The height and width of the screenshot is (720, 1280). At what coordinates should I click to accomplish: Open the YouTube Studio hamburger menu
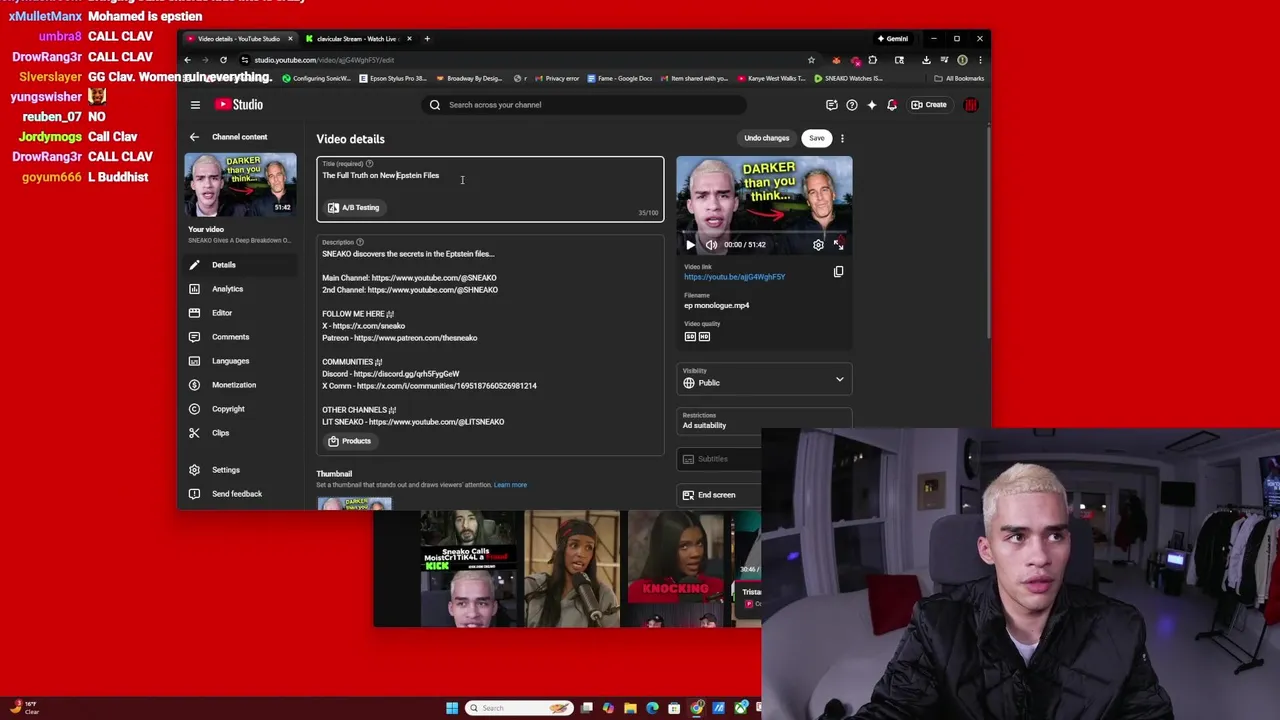[195, 105]
